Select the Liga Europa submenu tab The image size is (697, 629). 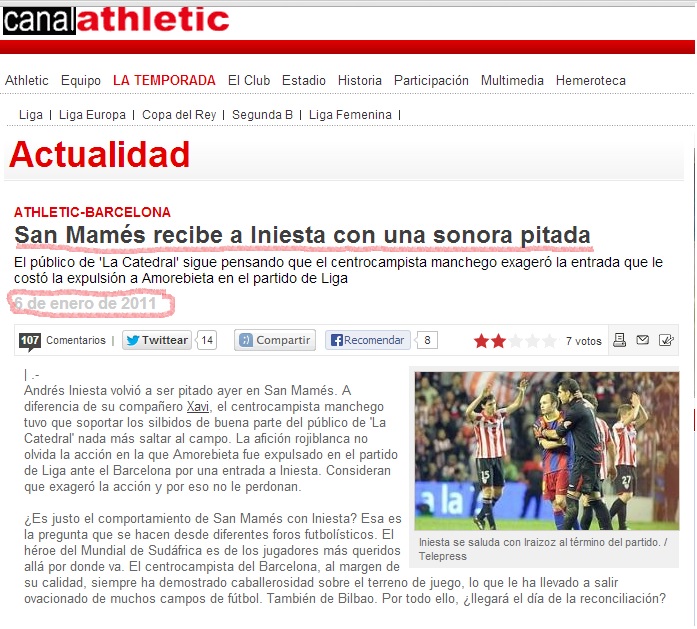[x=92, y=115]
